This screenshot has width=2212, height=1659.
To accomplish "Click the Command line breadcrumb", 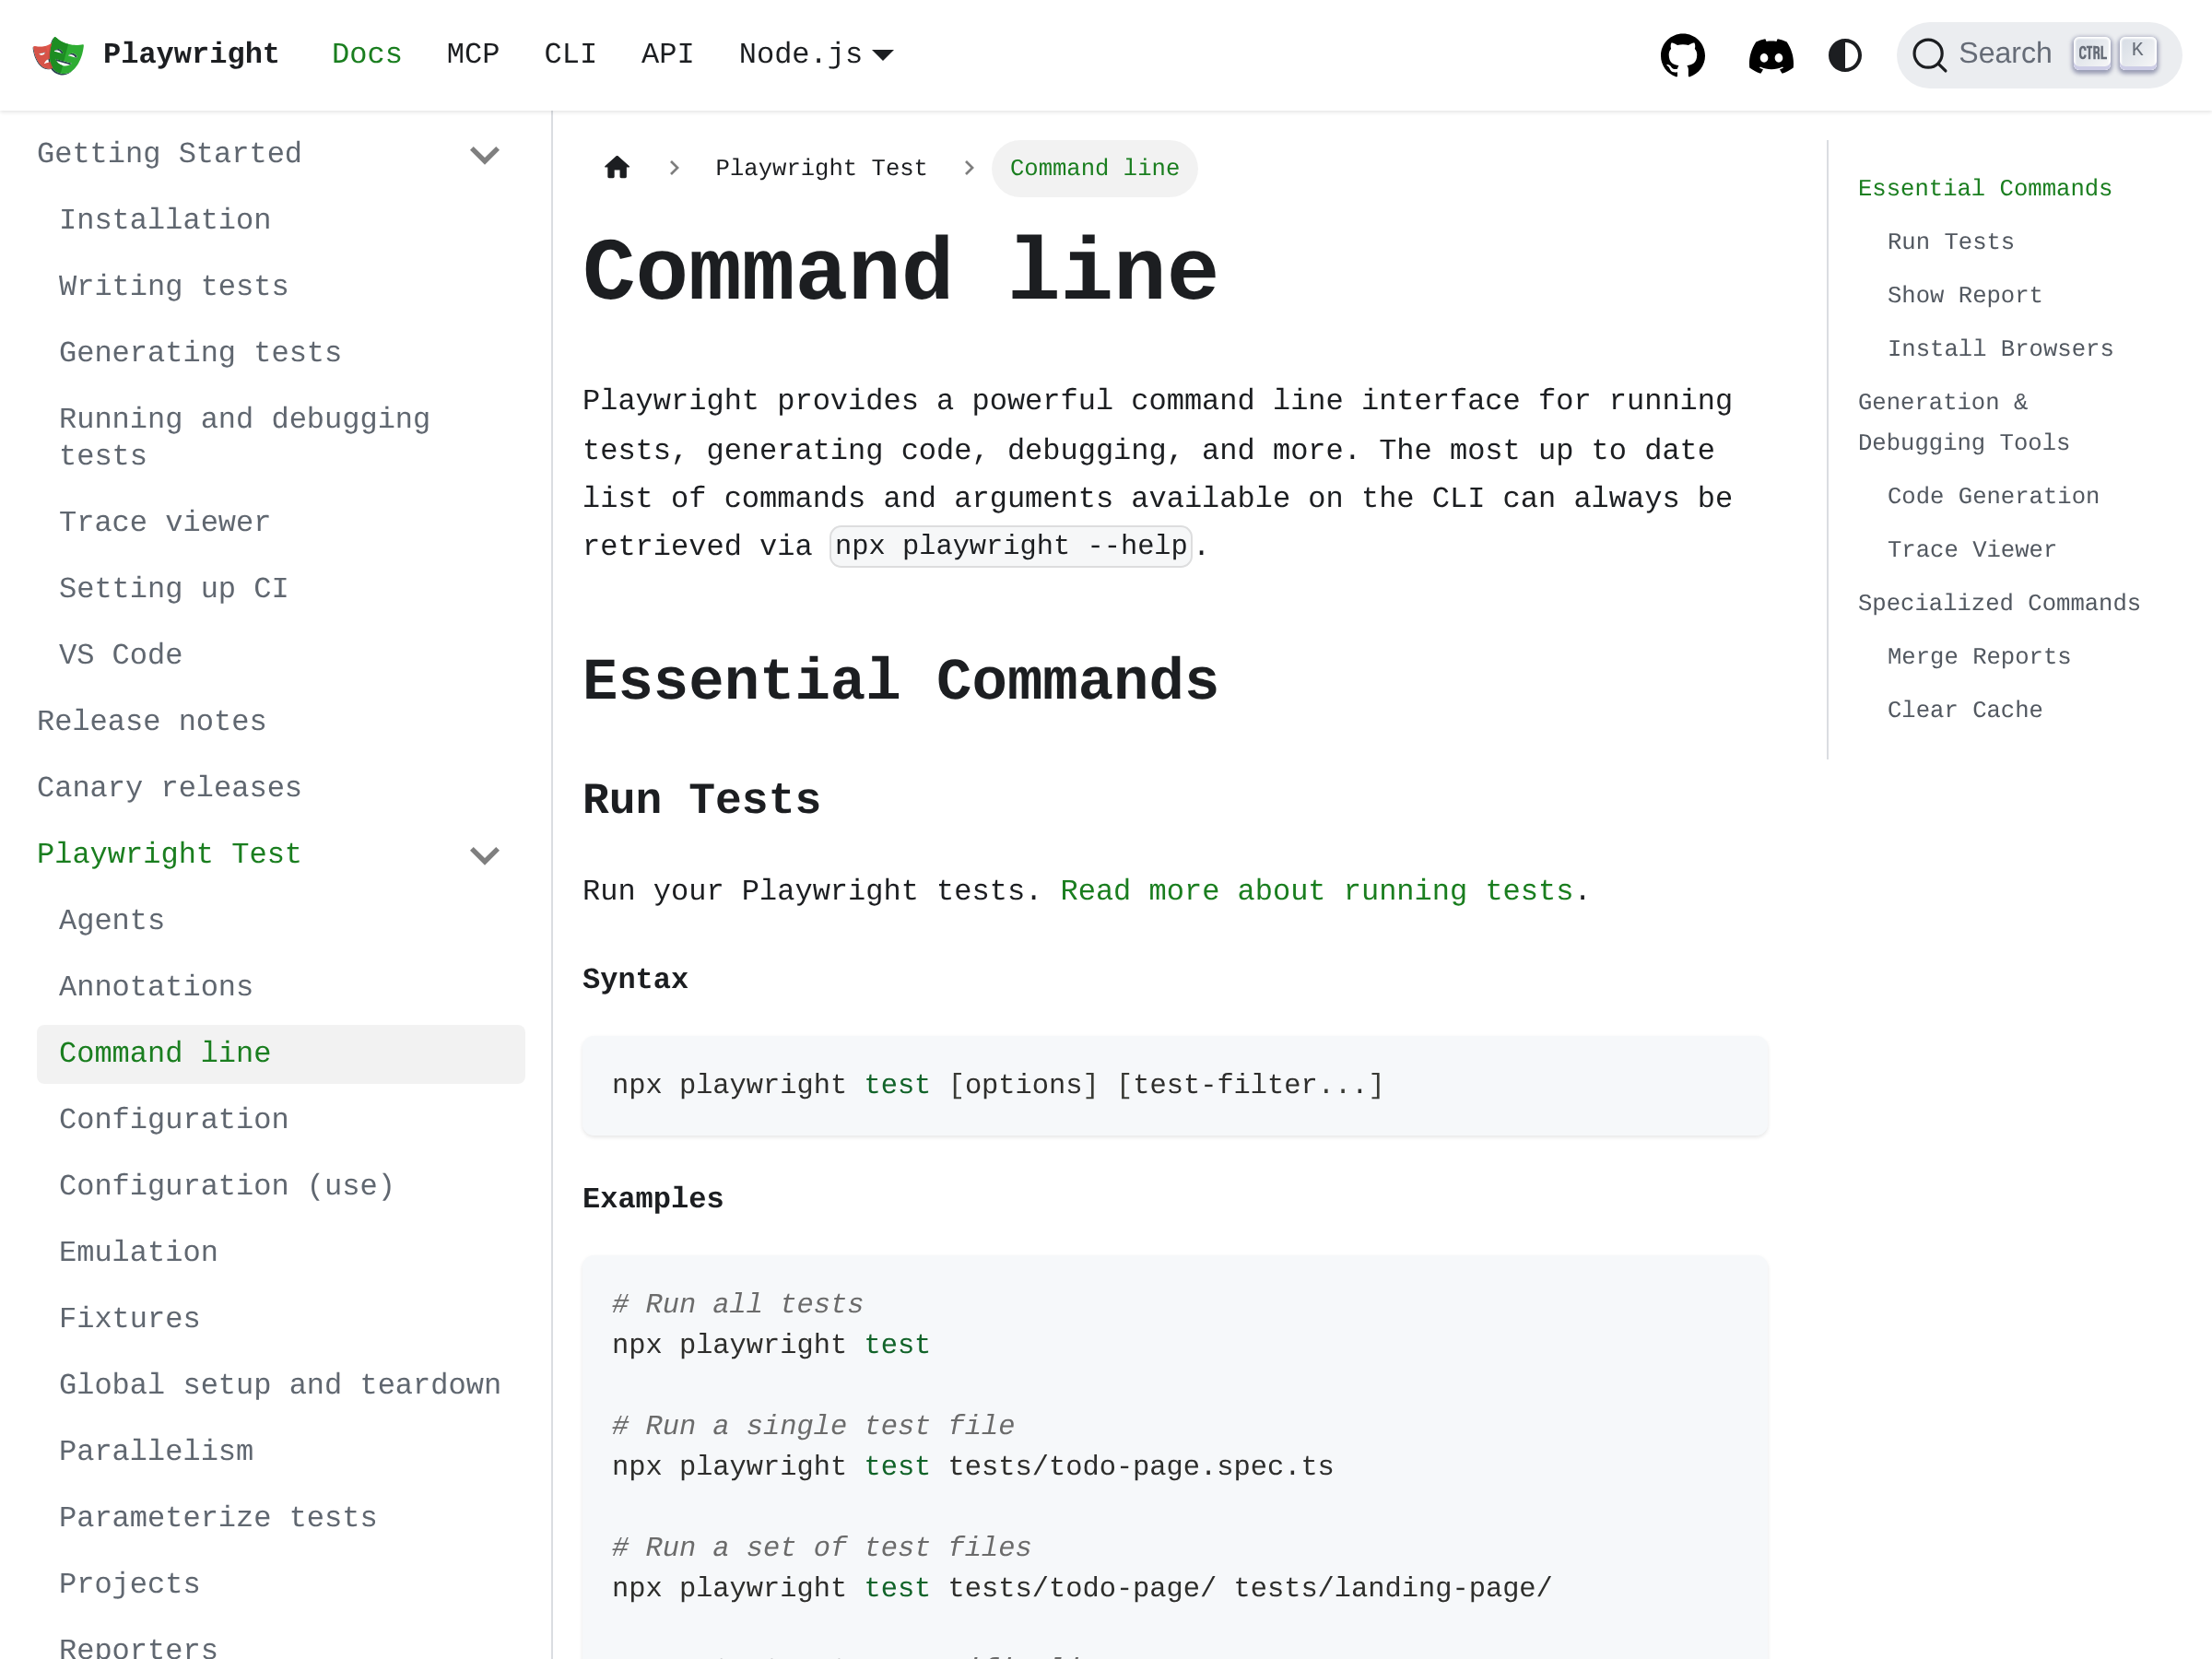I will click(1094, 168).
